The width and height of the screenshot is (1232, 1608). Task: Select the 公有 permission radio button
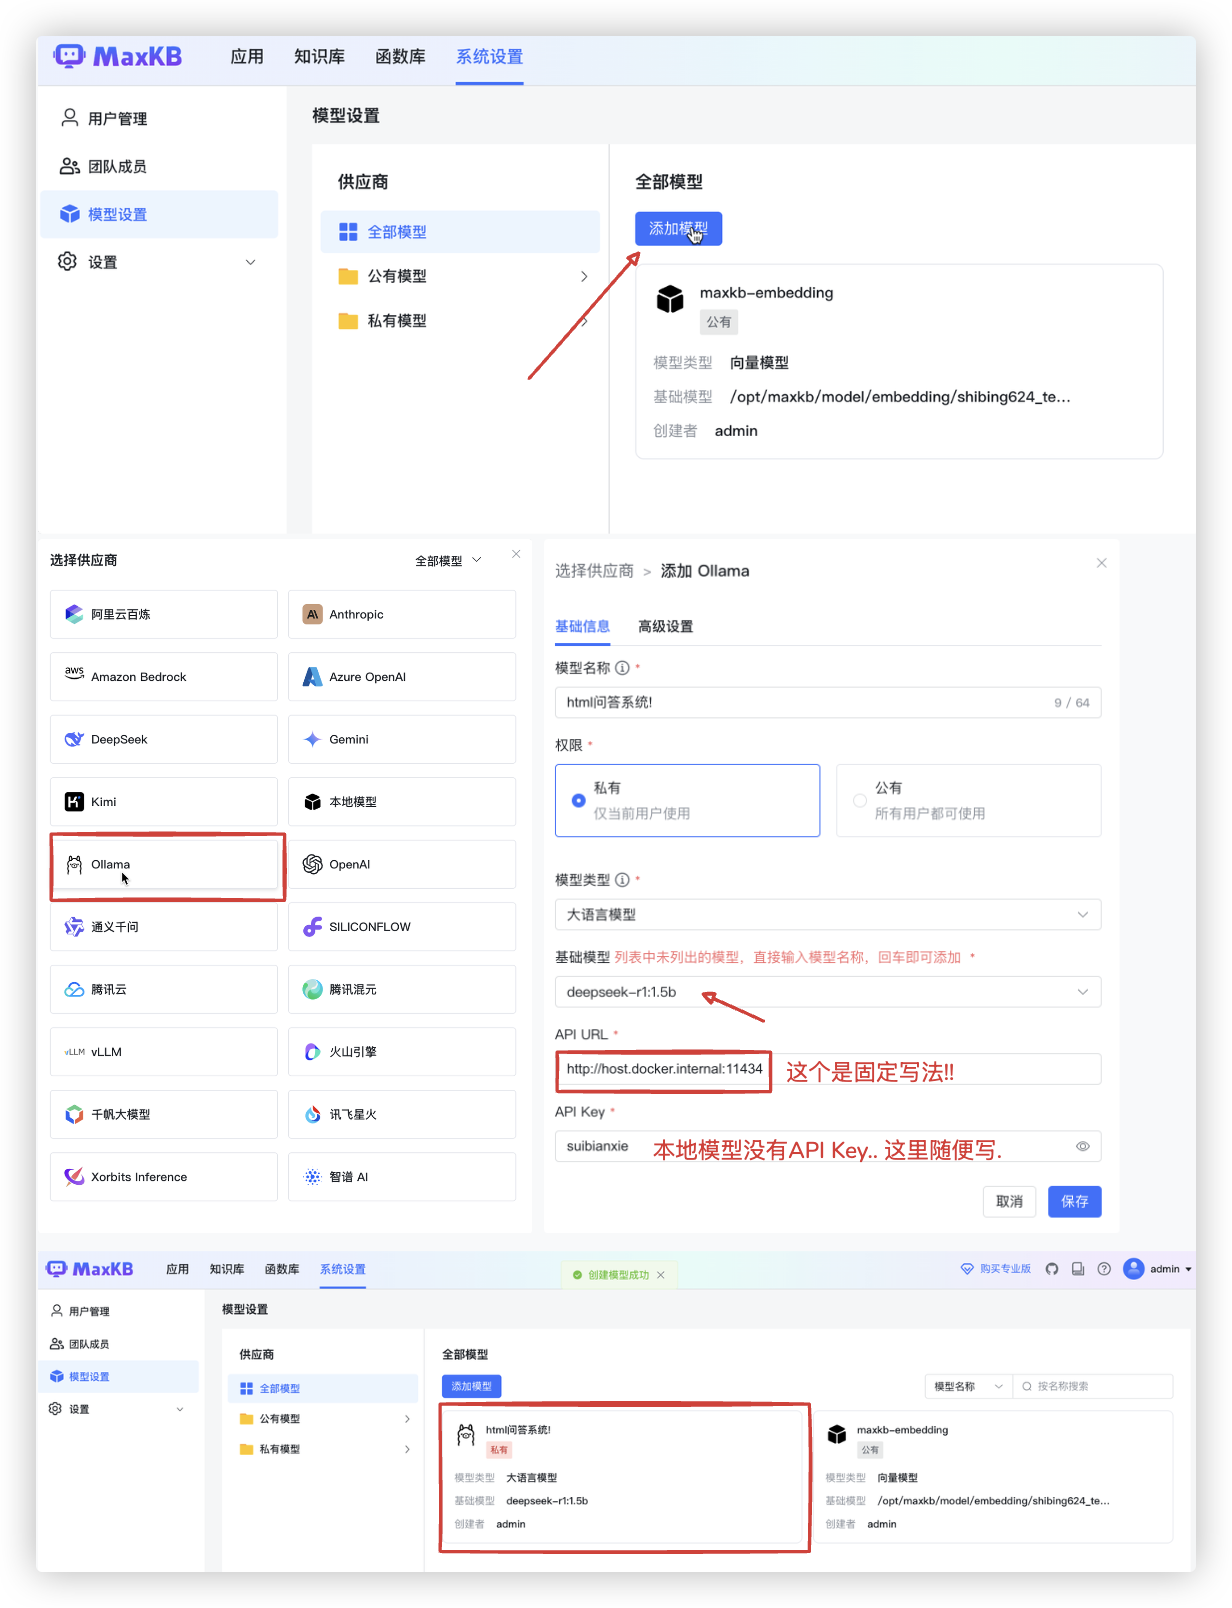coord(860,800)
